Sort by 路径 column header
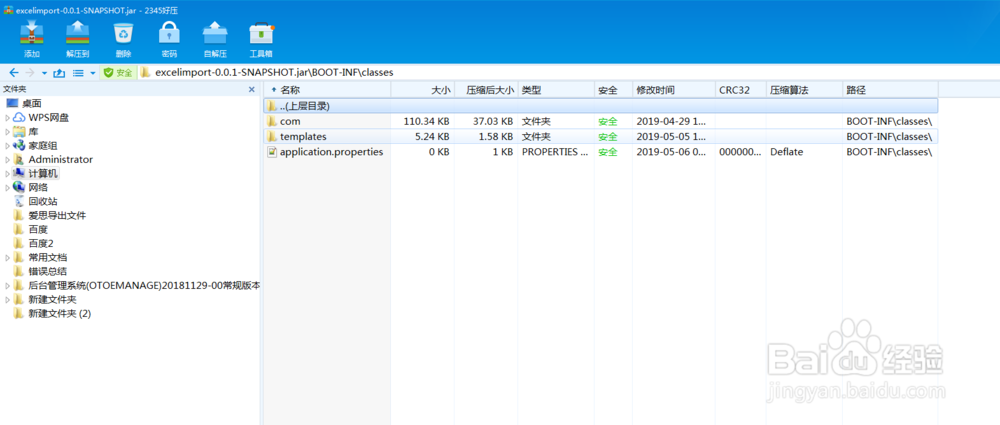Image resolution: width=1000 pixels, height=425 pixels. 890,91
